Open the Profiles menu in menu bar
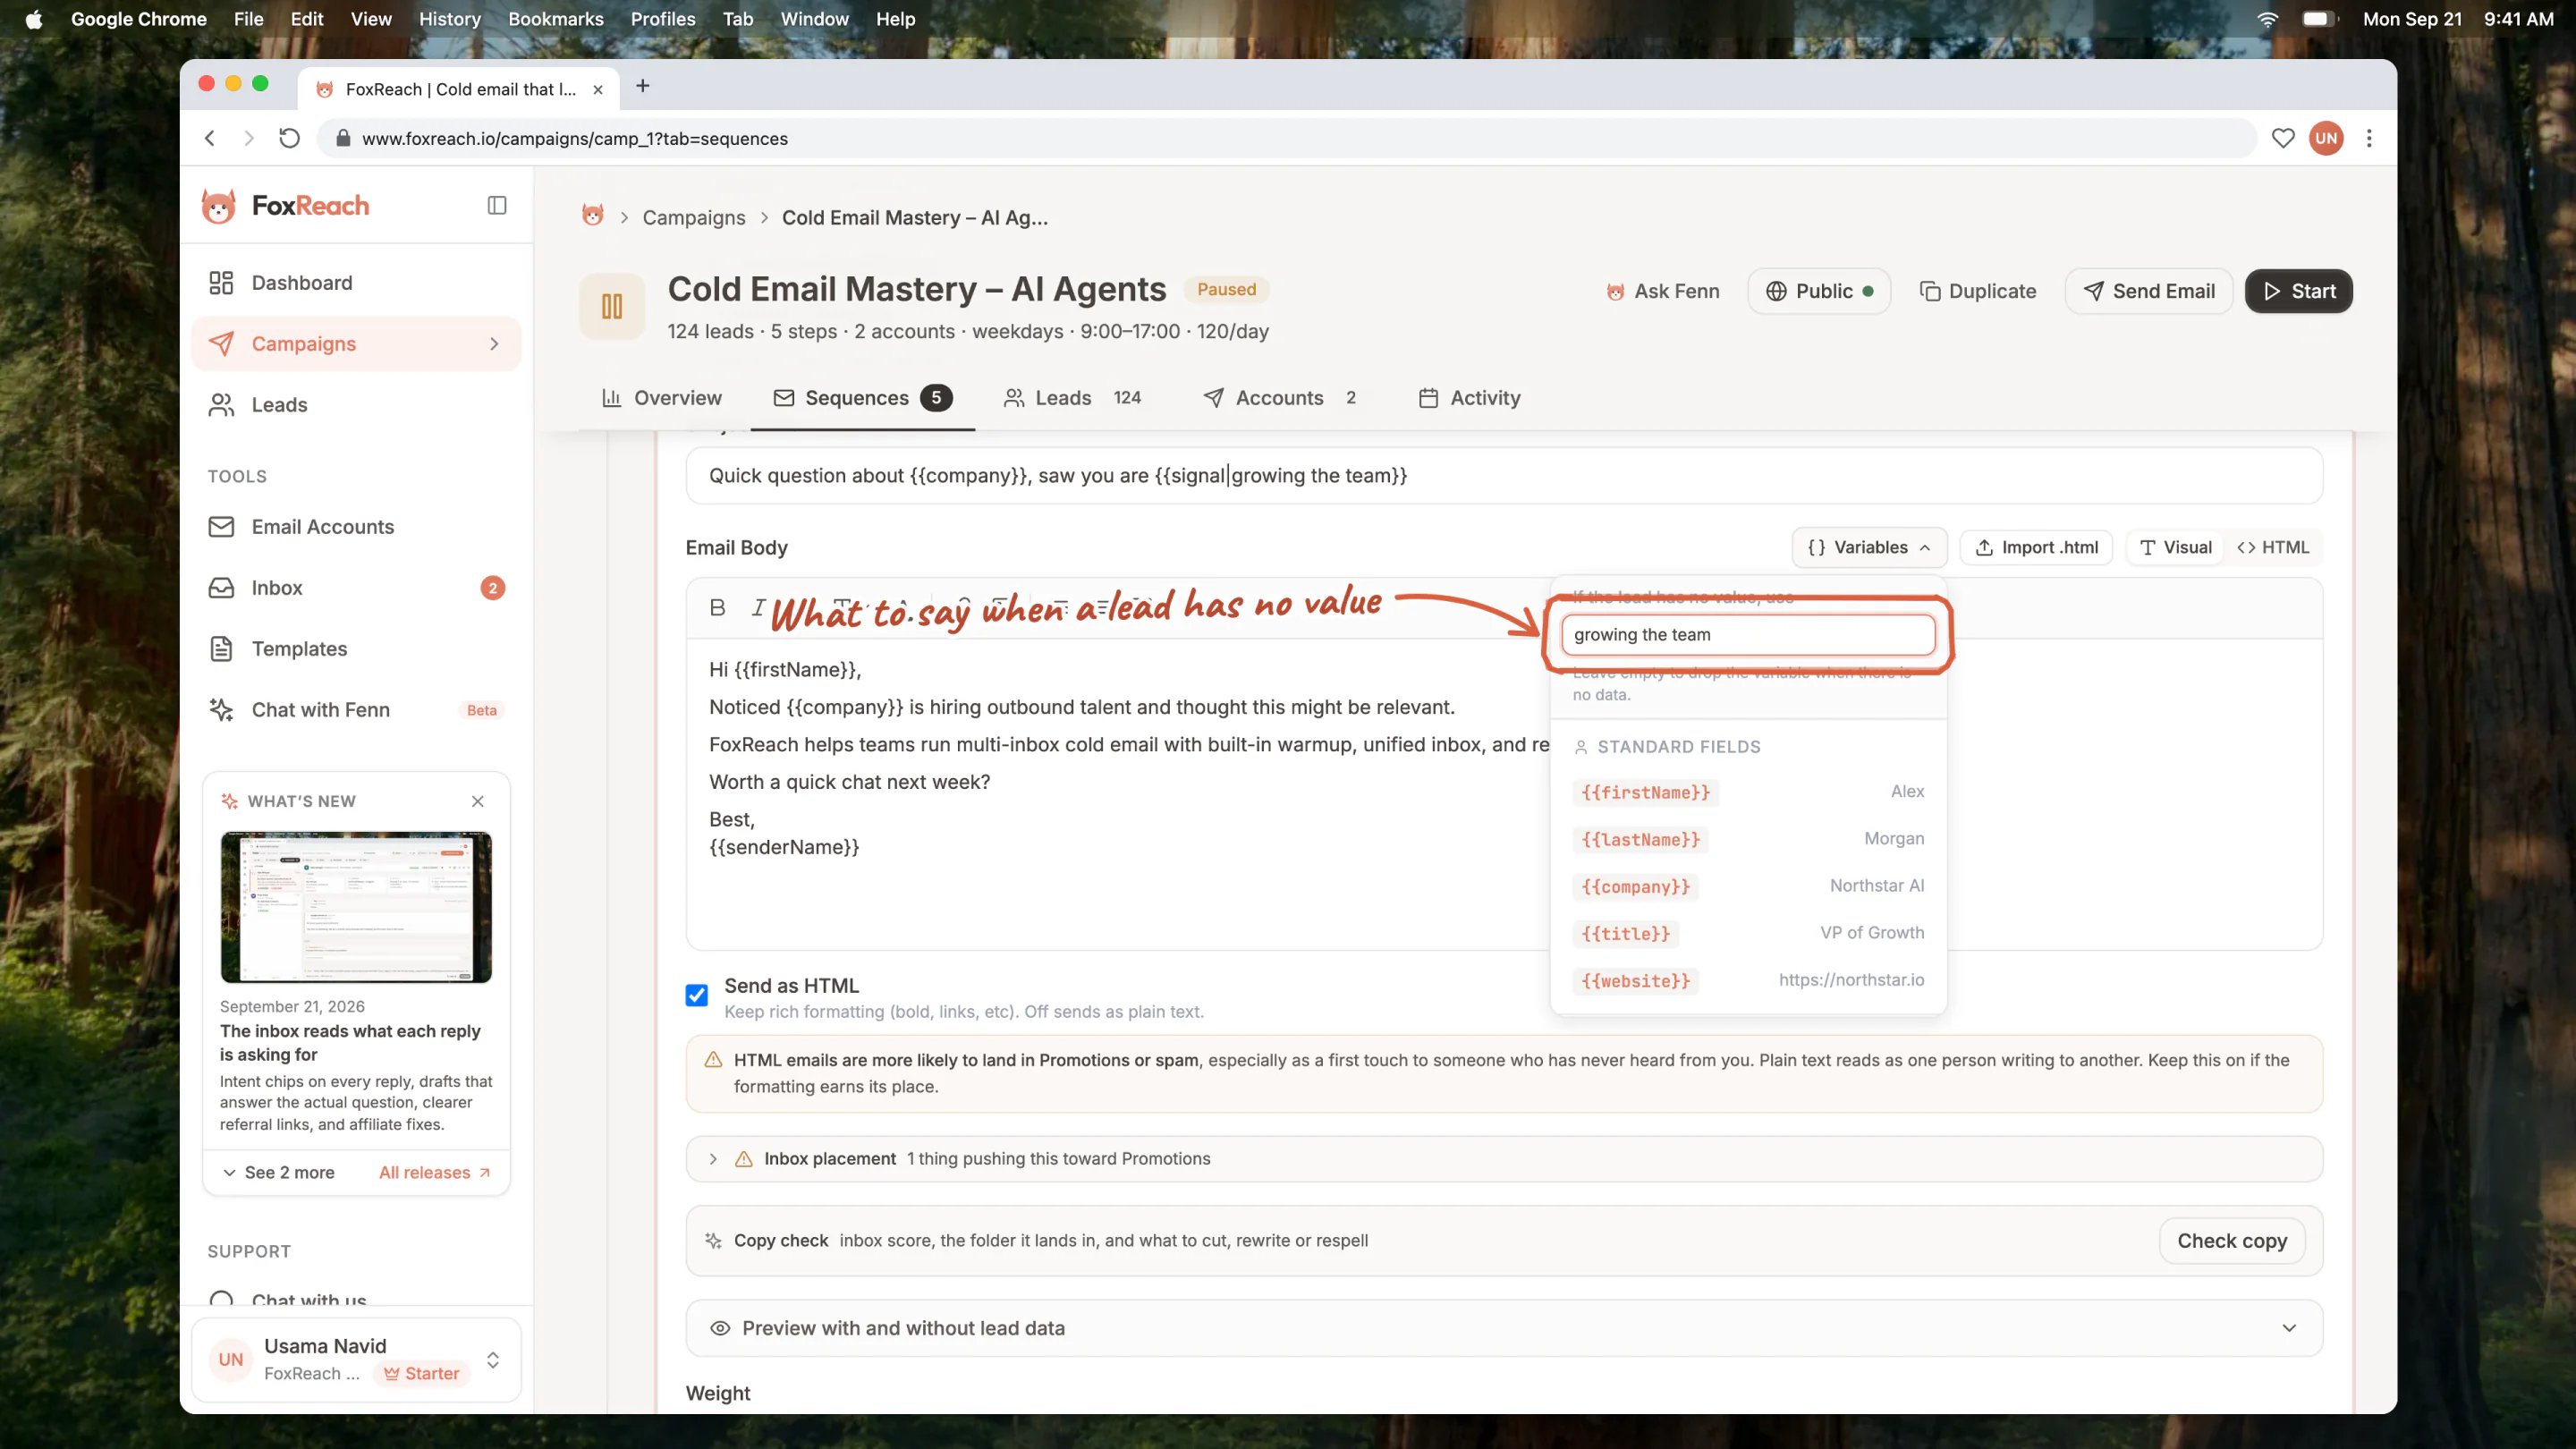Screen dimensions: 2576x1449 click(662, 19)
